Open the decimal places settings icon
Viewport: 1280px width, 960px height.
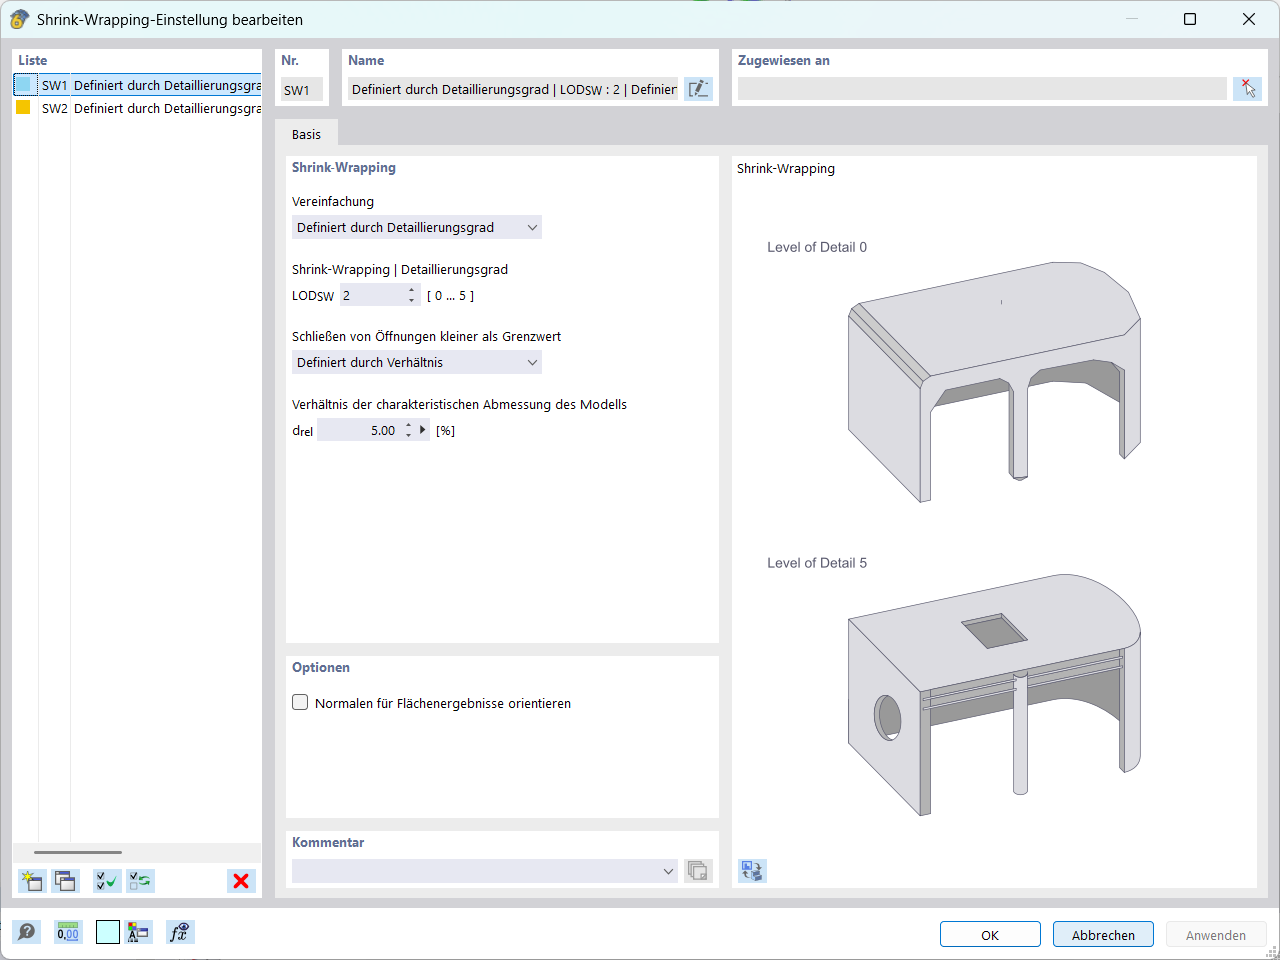point(66,932)
